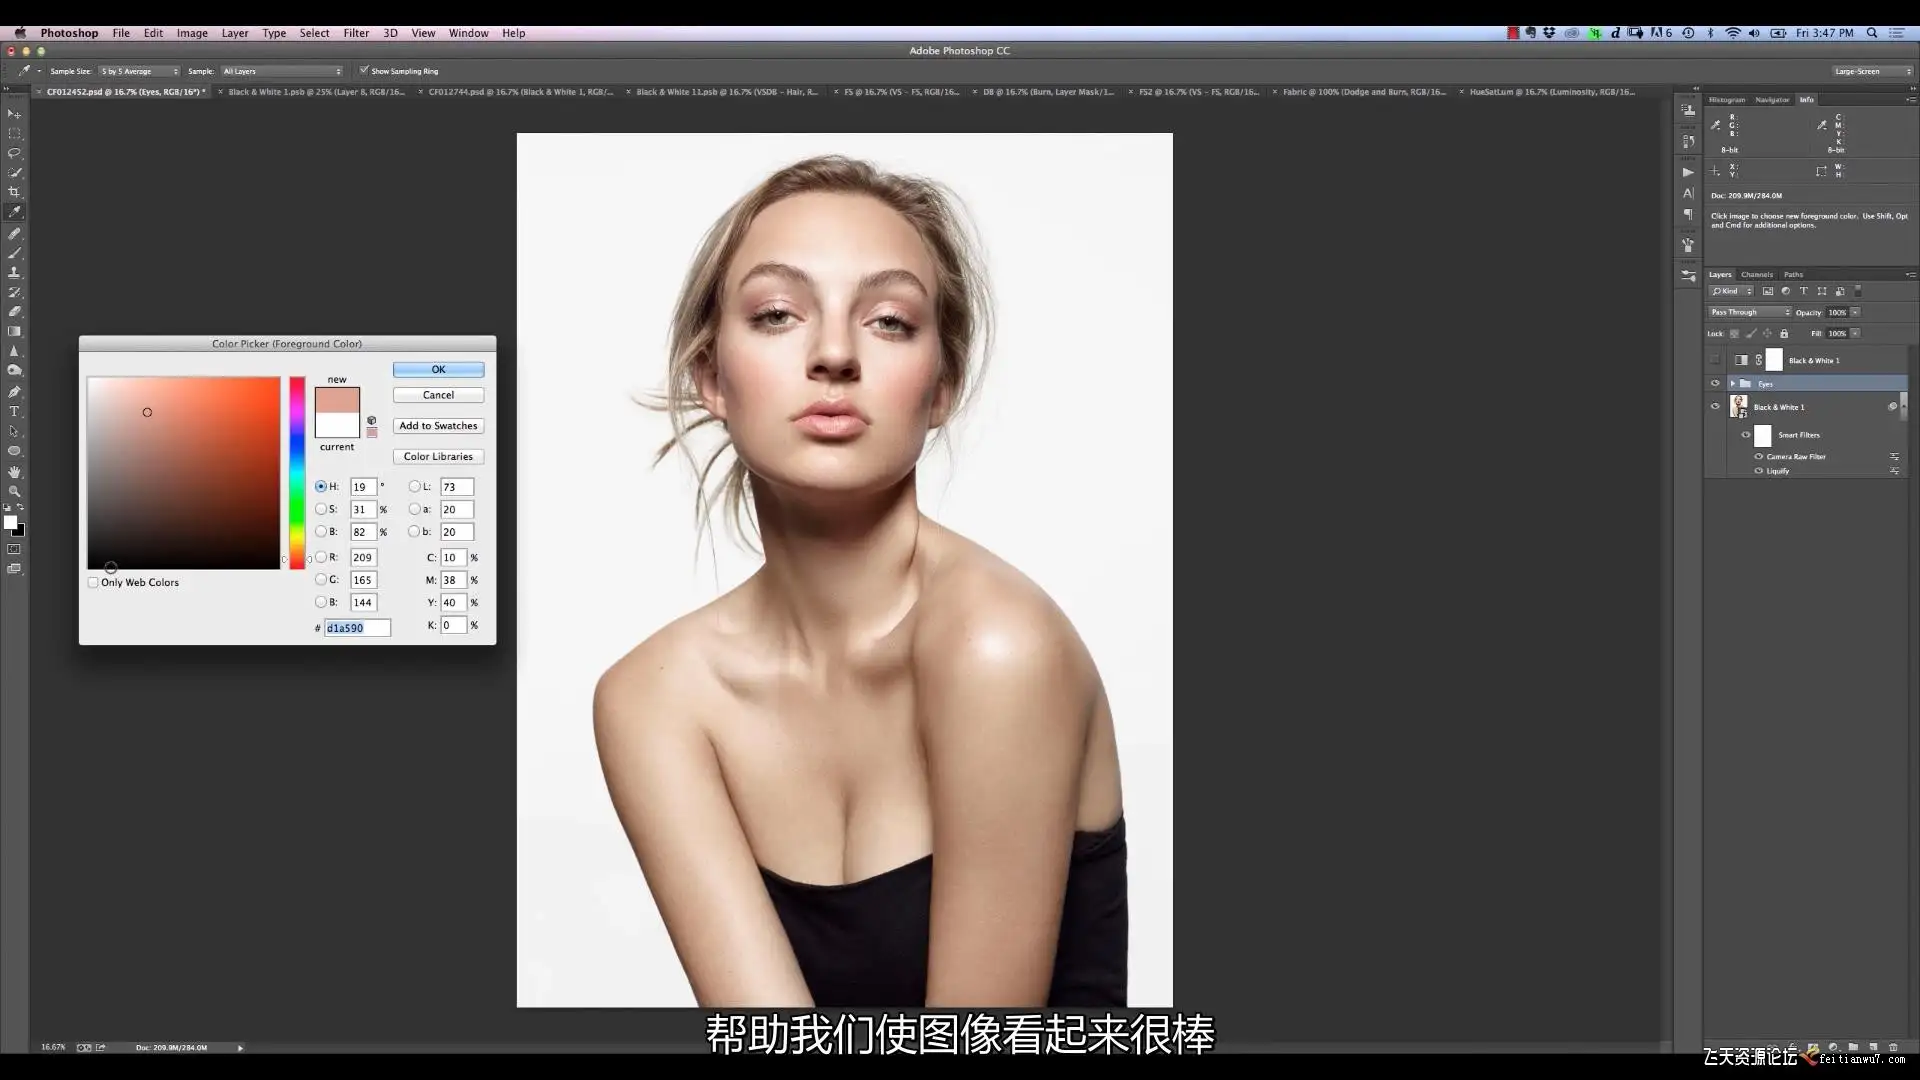Select the Crop tool
The width and height of the screenshot is (1920, 1080).
click(14, 192)
